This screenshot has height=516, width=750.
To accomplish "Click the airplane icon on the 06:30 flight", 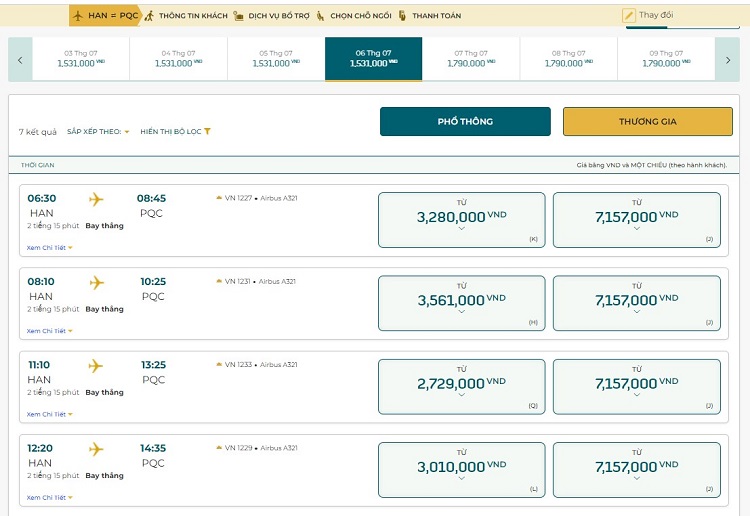I will click(x=96, y=199).
